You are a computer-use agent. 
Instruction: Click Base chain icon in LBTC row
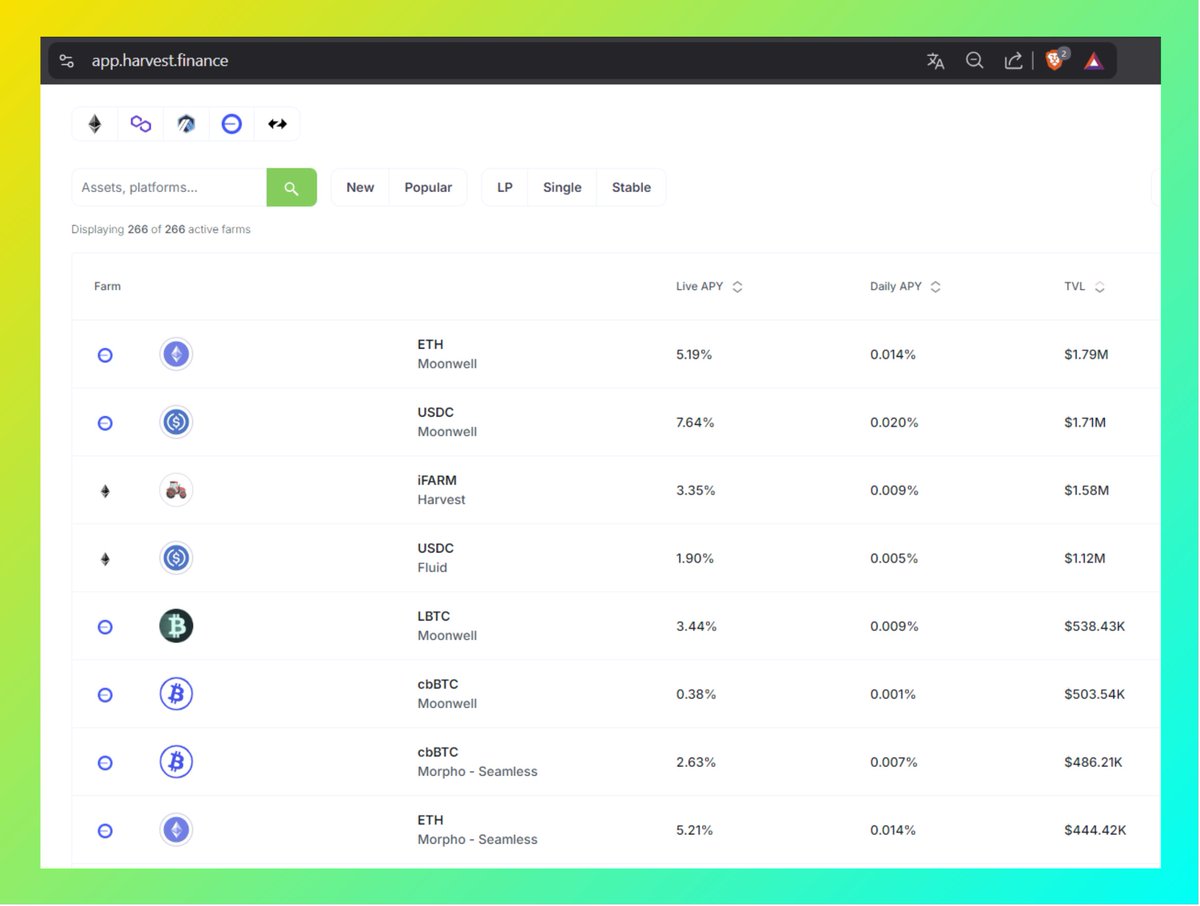pos(105,627)
